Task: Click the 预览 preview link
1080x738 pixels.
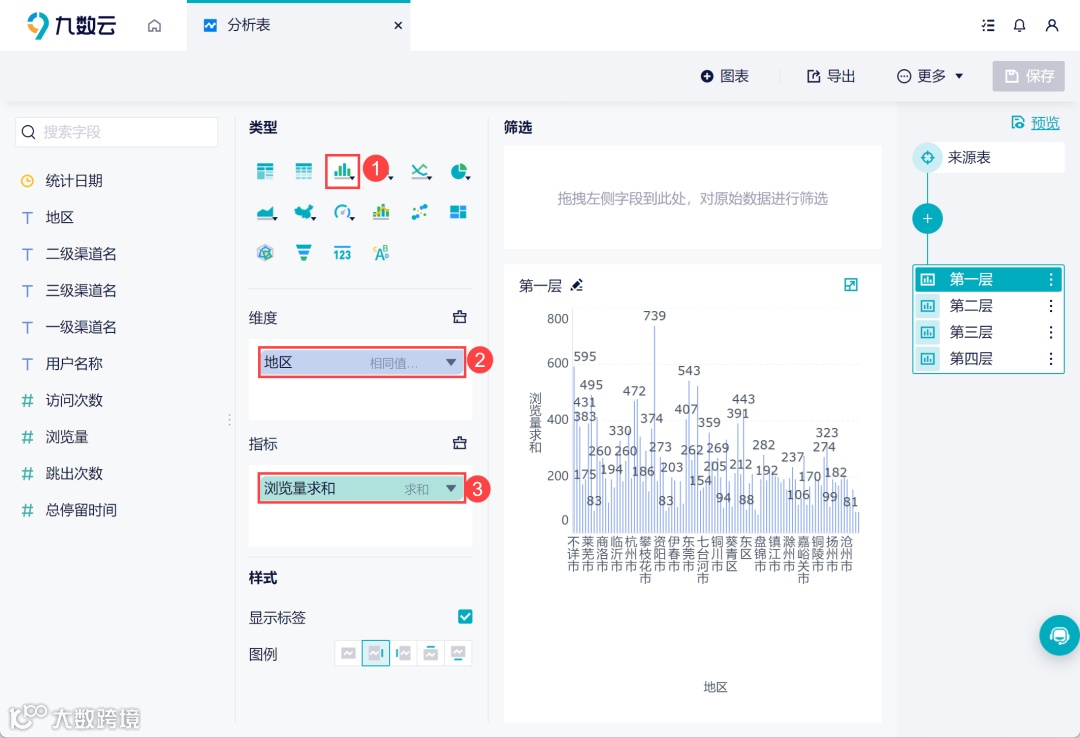Action: pyautogui.click(x=1040, y=121)
